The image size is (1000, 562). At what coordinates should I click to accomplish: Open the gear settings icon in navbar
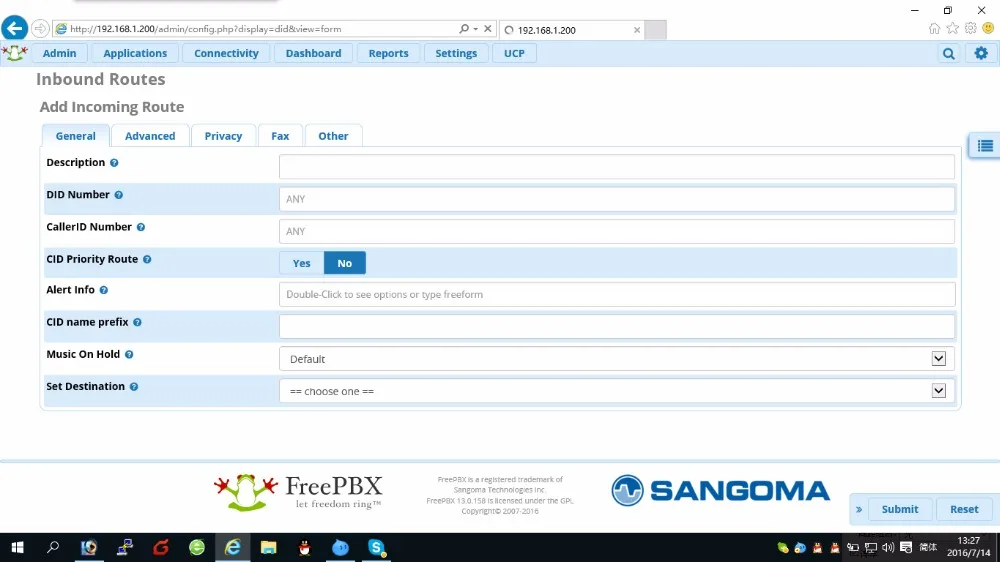pyautogui.click(x=981, y=54)
